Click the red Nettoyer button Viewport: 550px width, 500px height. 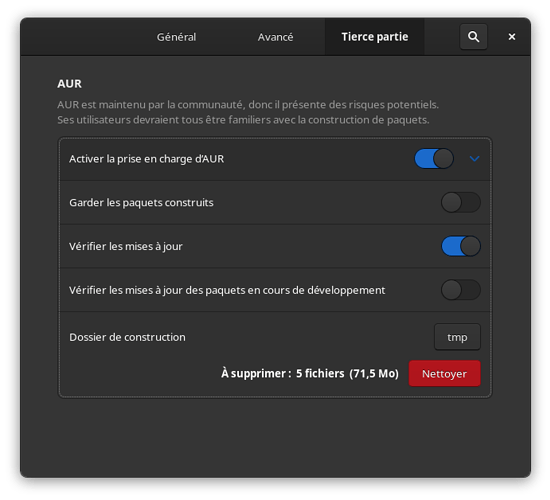click(x=444, y=373)
